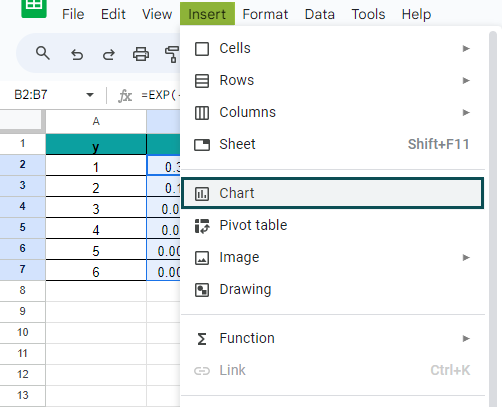
Task: Select Drawing menu entry
Action: (x=333, y=289)
